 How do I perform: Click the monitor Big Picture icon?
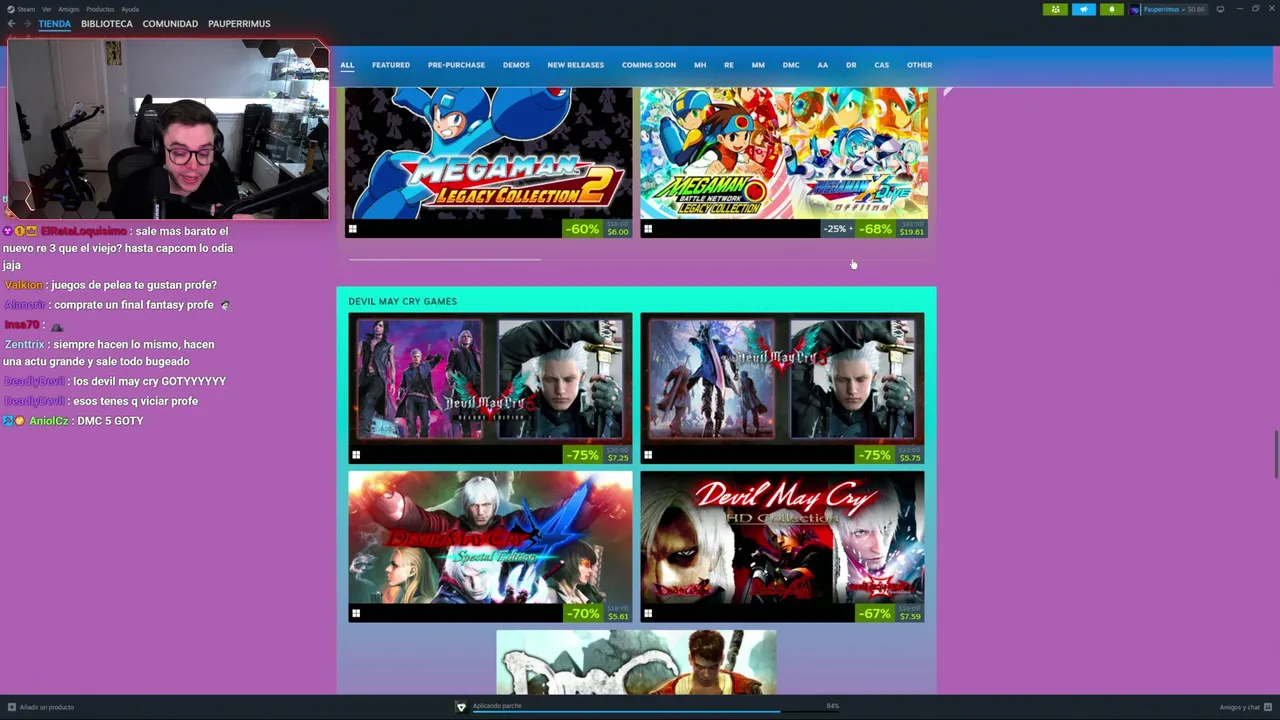(x=1220, y=9)
